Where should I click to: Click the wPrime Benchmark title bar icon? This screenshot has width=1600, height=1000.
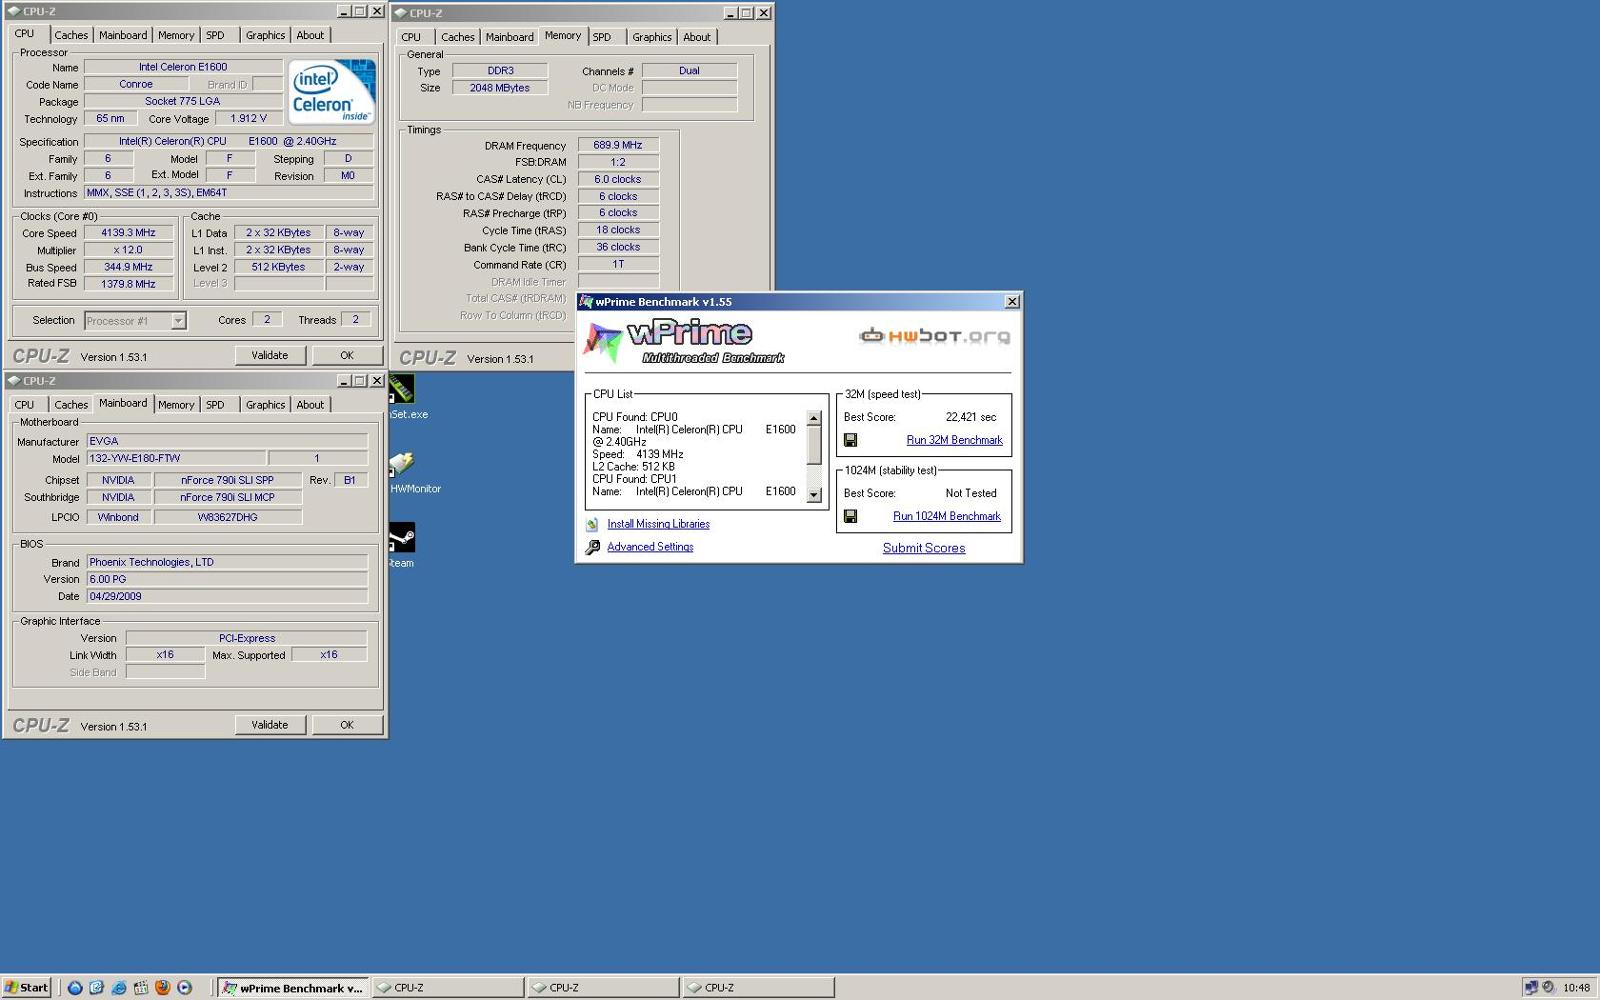(587, 302)
